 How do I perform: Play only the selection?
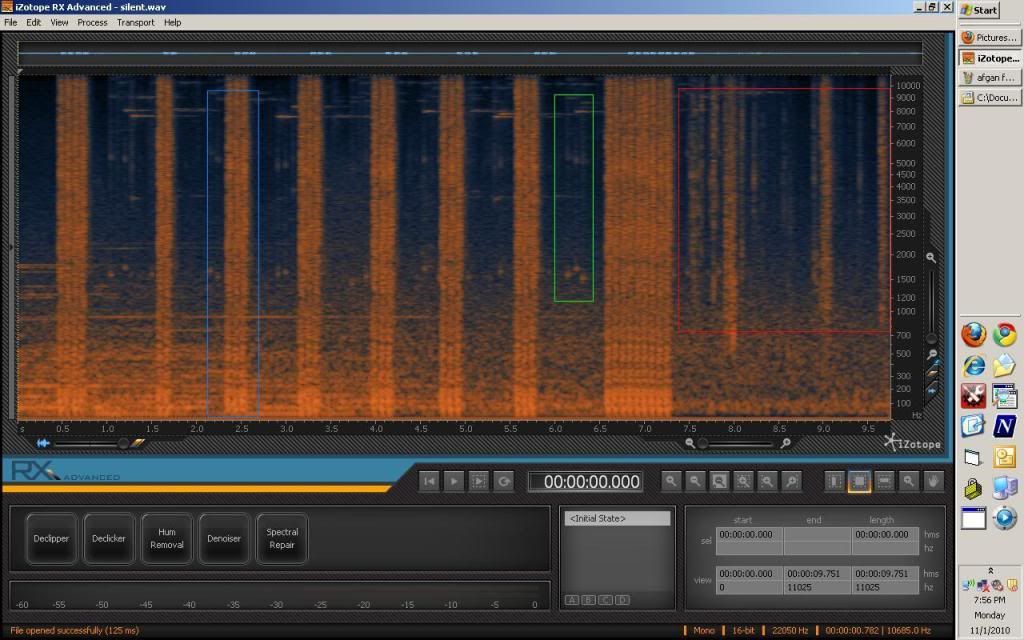[479, 481]
